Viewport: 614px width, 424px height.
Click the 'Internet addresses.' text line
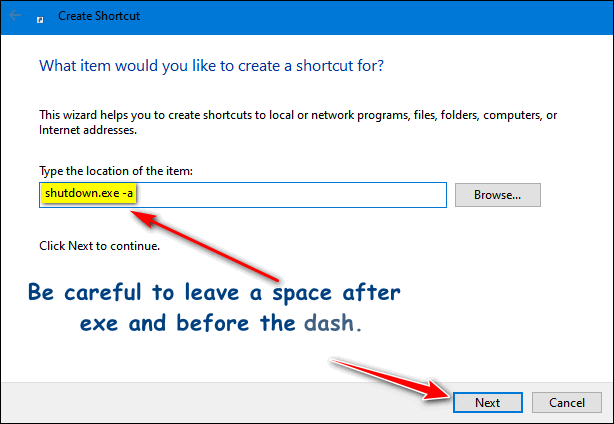[88, 130]
